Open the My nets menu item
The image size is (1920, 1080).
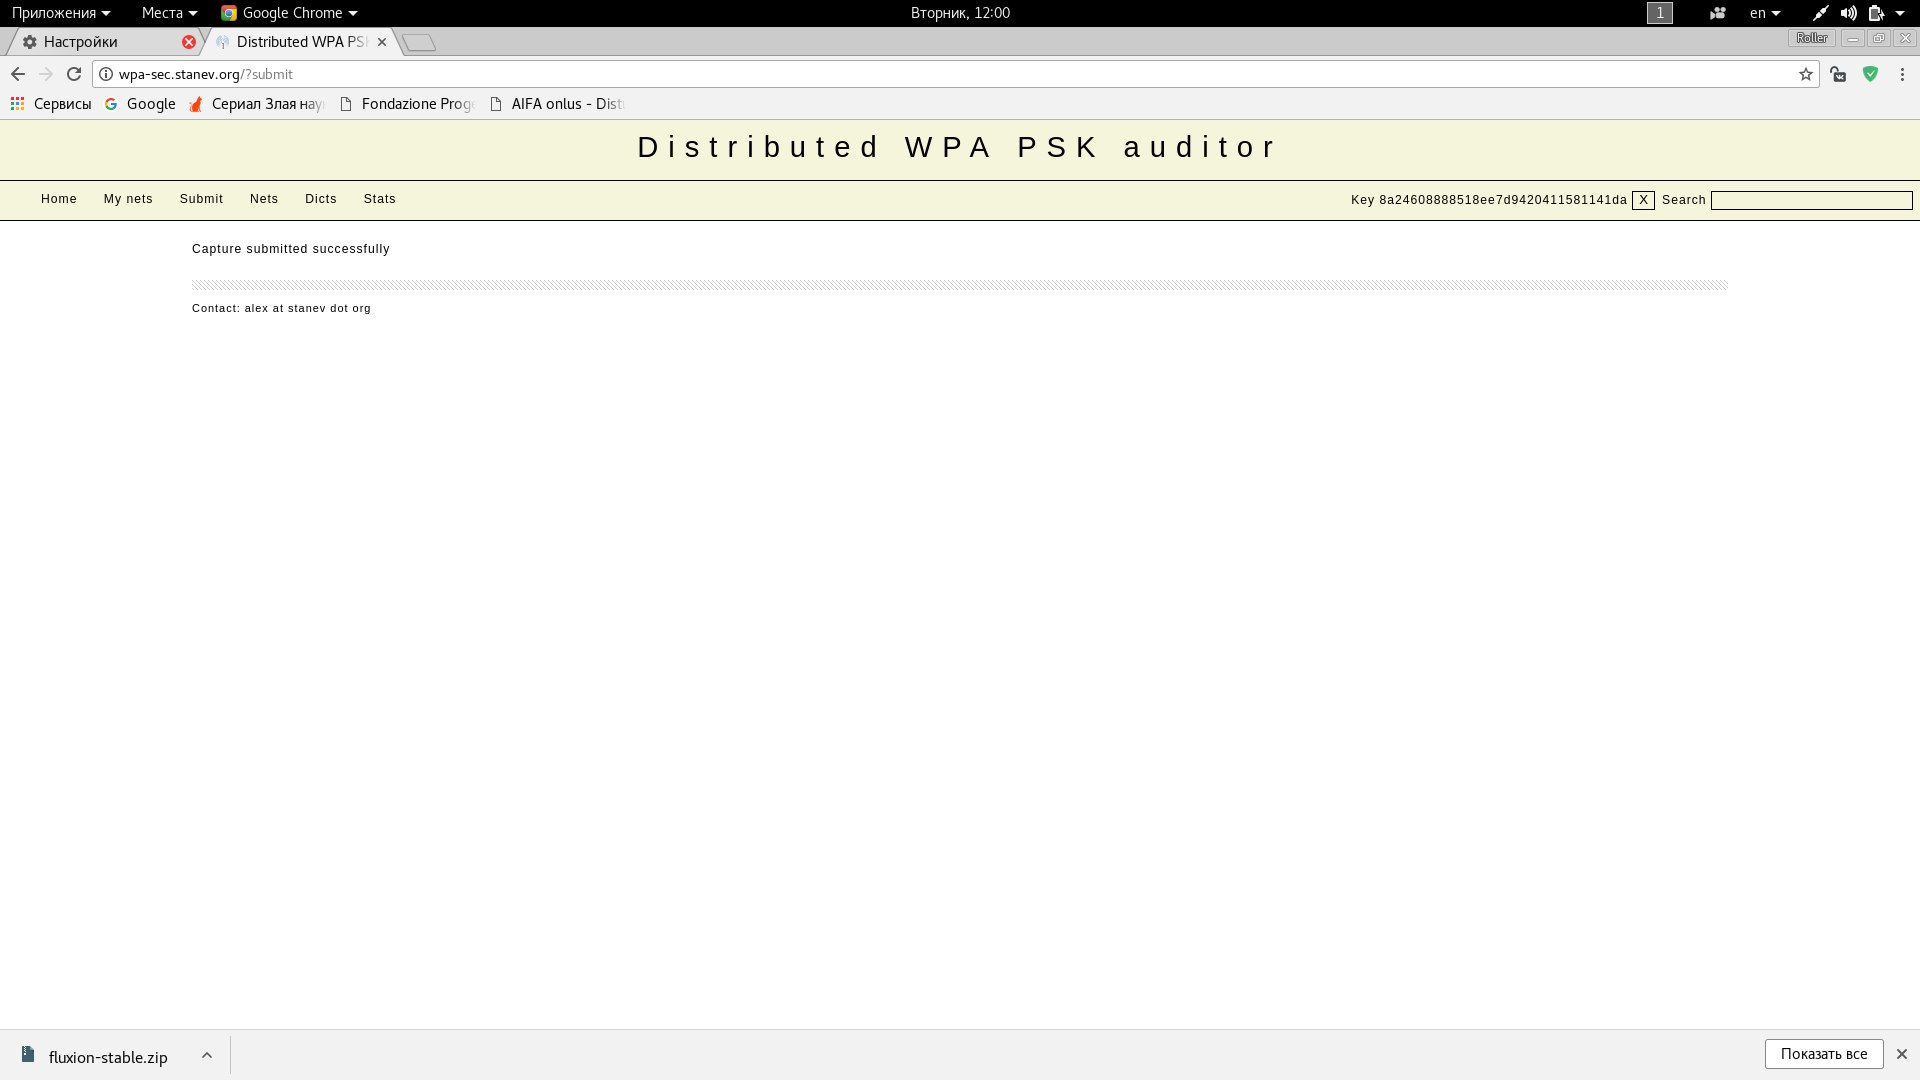point(128,199)
